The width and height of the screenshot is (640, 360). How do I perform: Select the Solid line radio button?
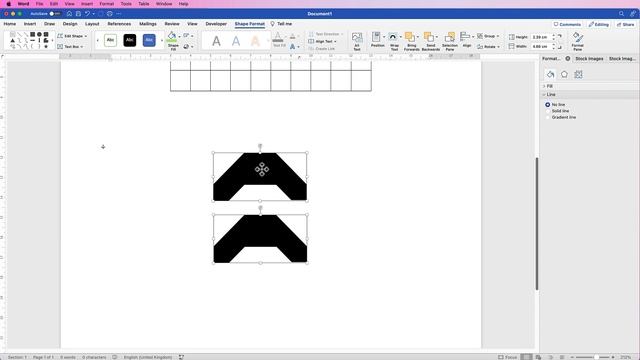[x=548, y=111]
